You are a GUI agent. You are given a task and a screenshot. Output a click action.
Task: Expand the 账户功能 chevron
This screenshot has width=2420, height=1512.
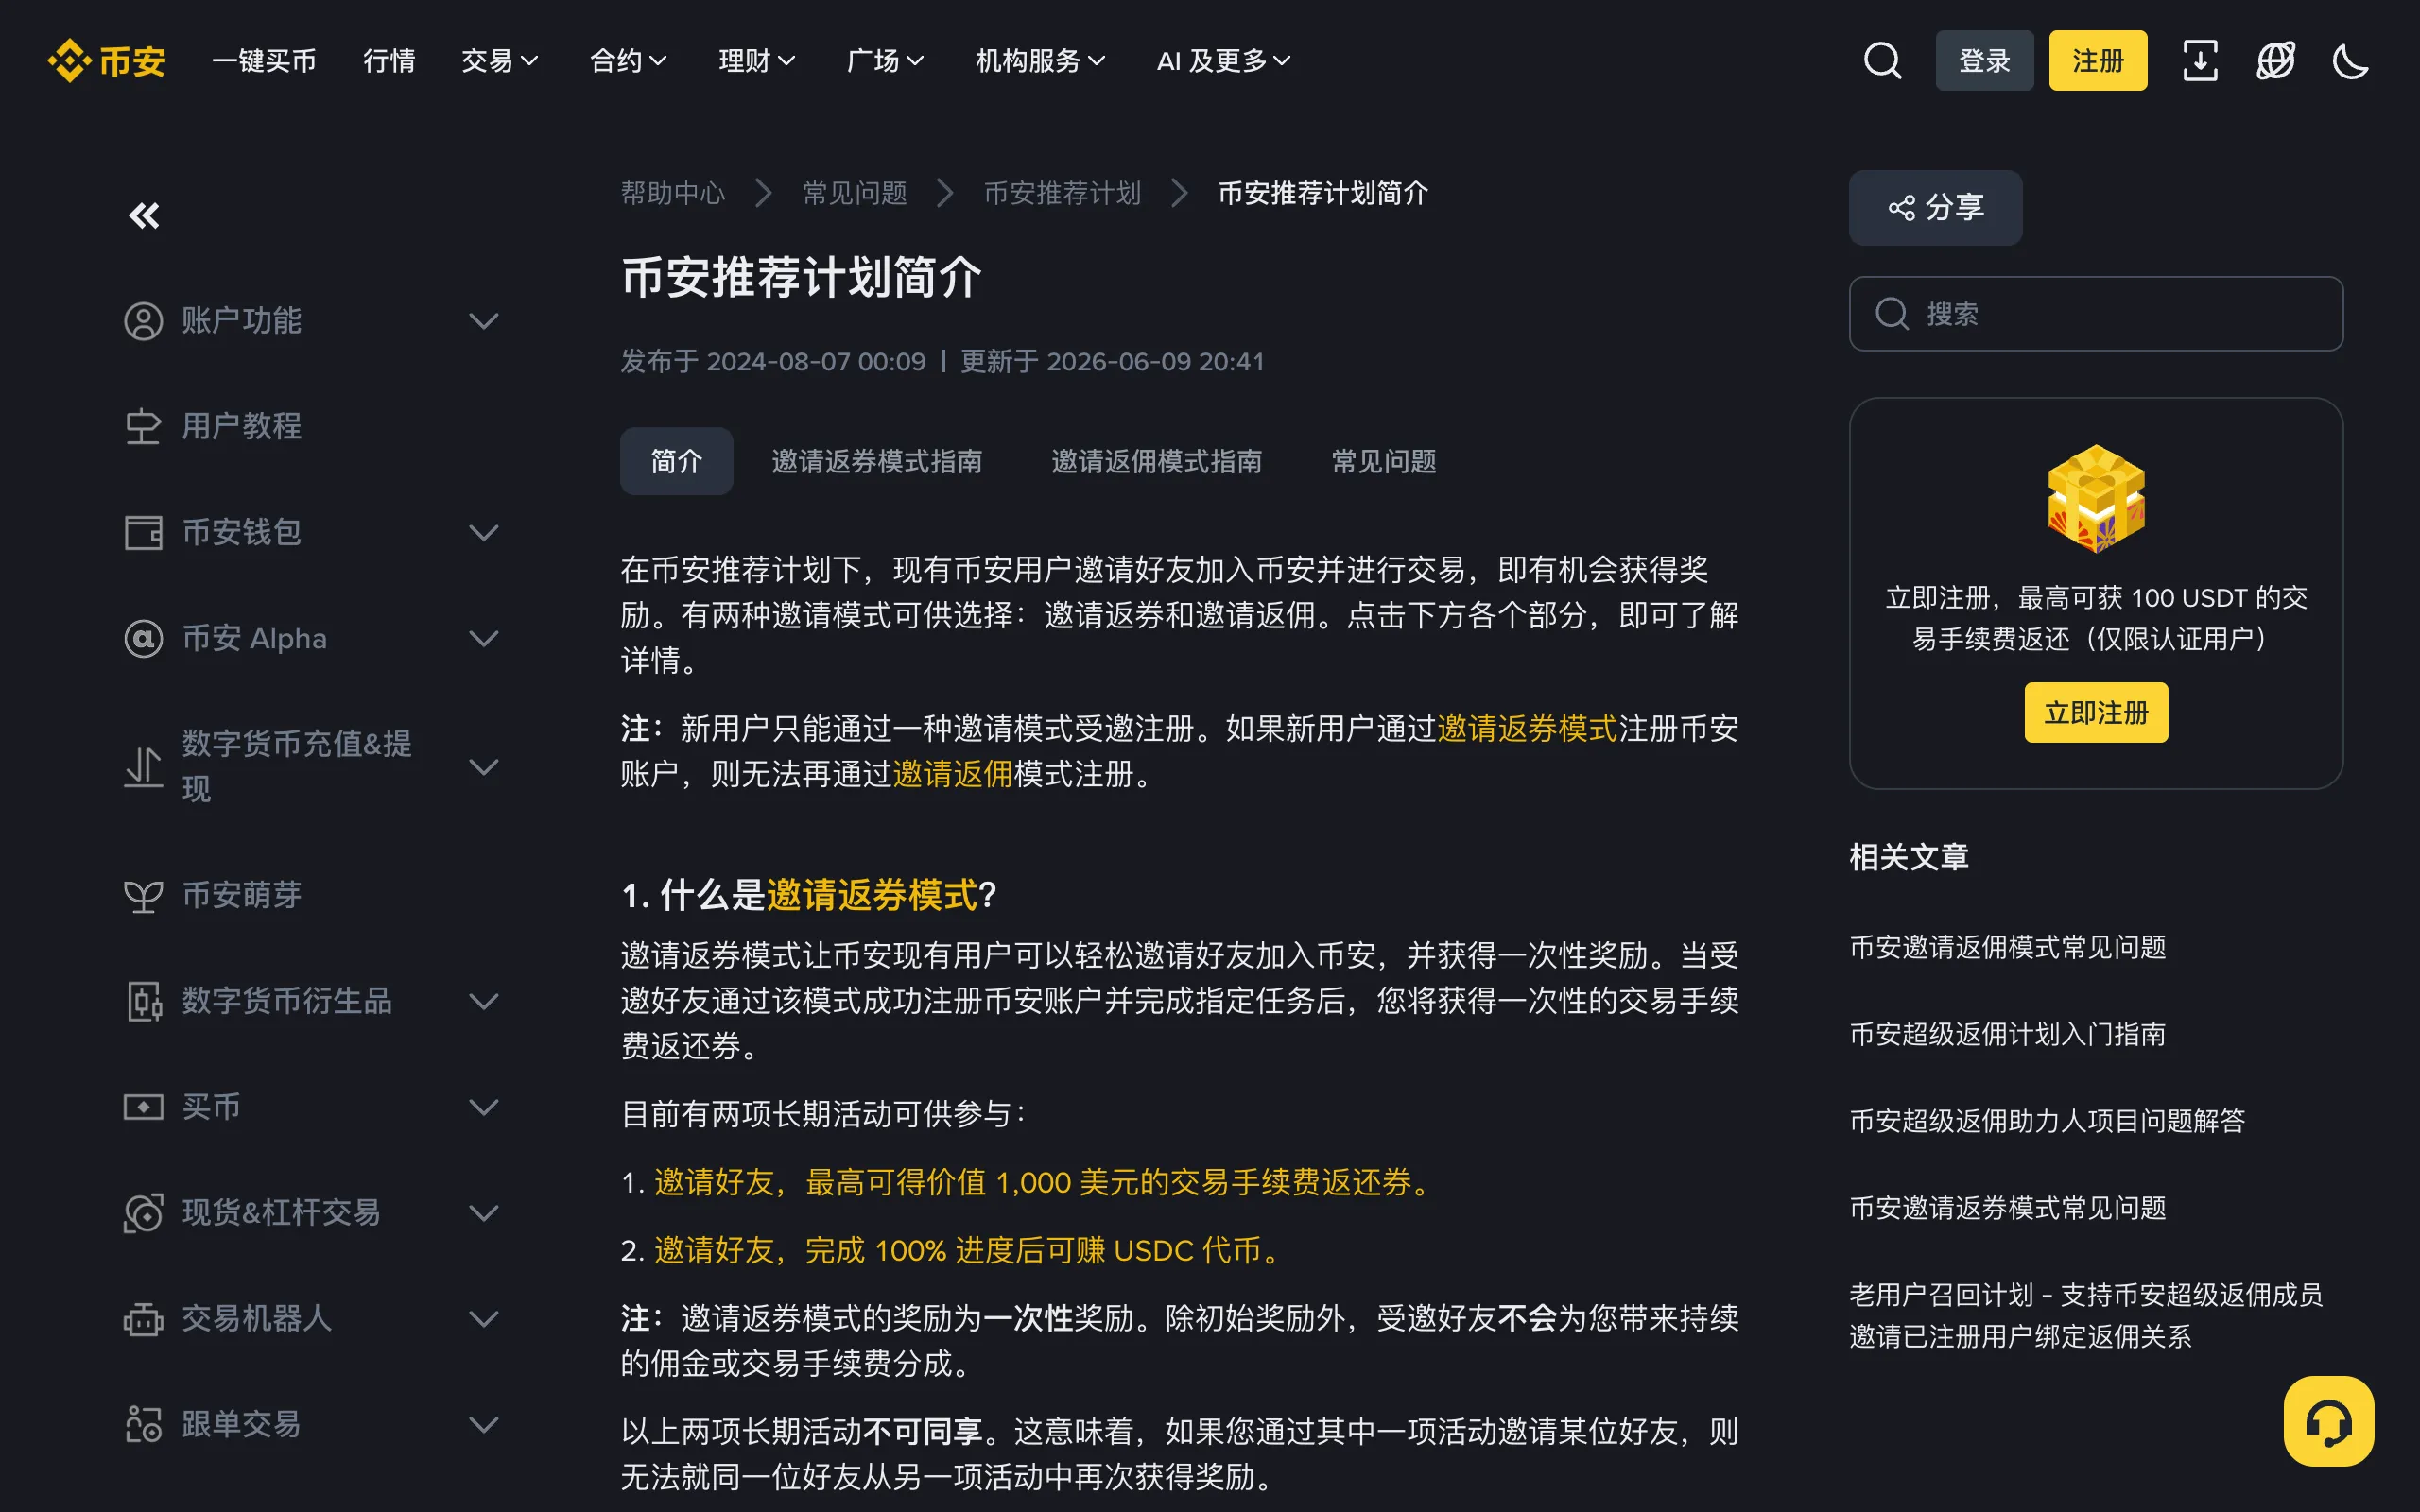[484, 321]
